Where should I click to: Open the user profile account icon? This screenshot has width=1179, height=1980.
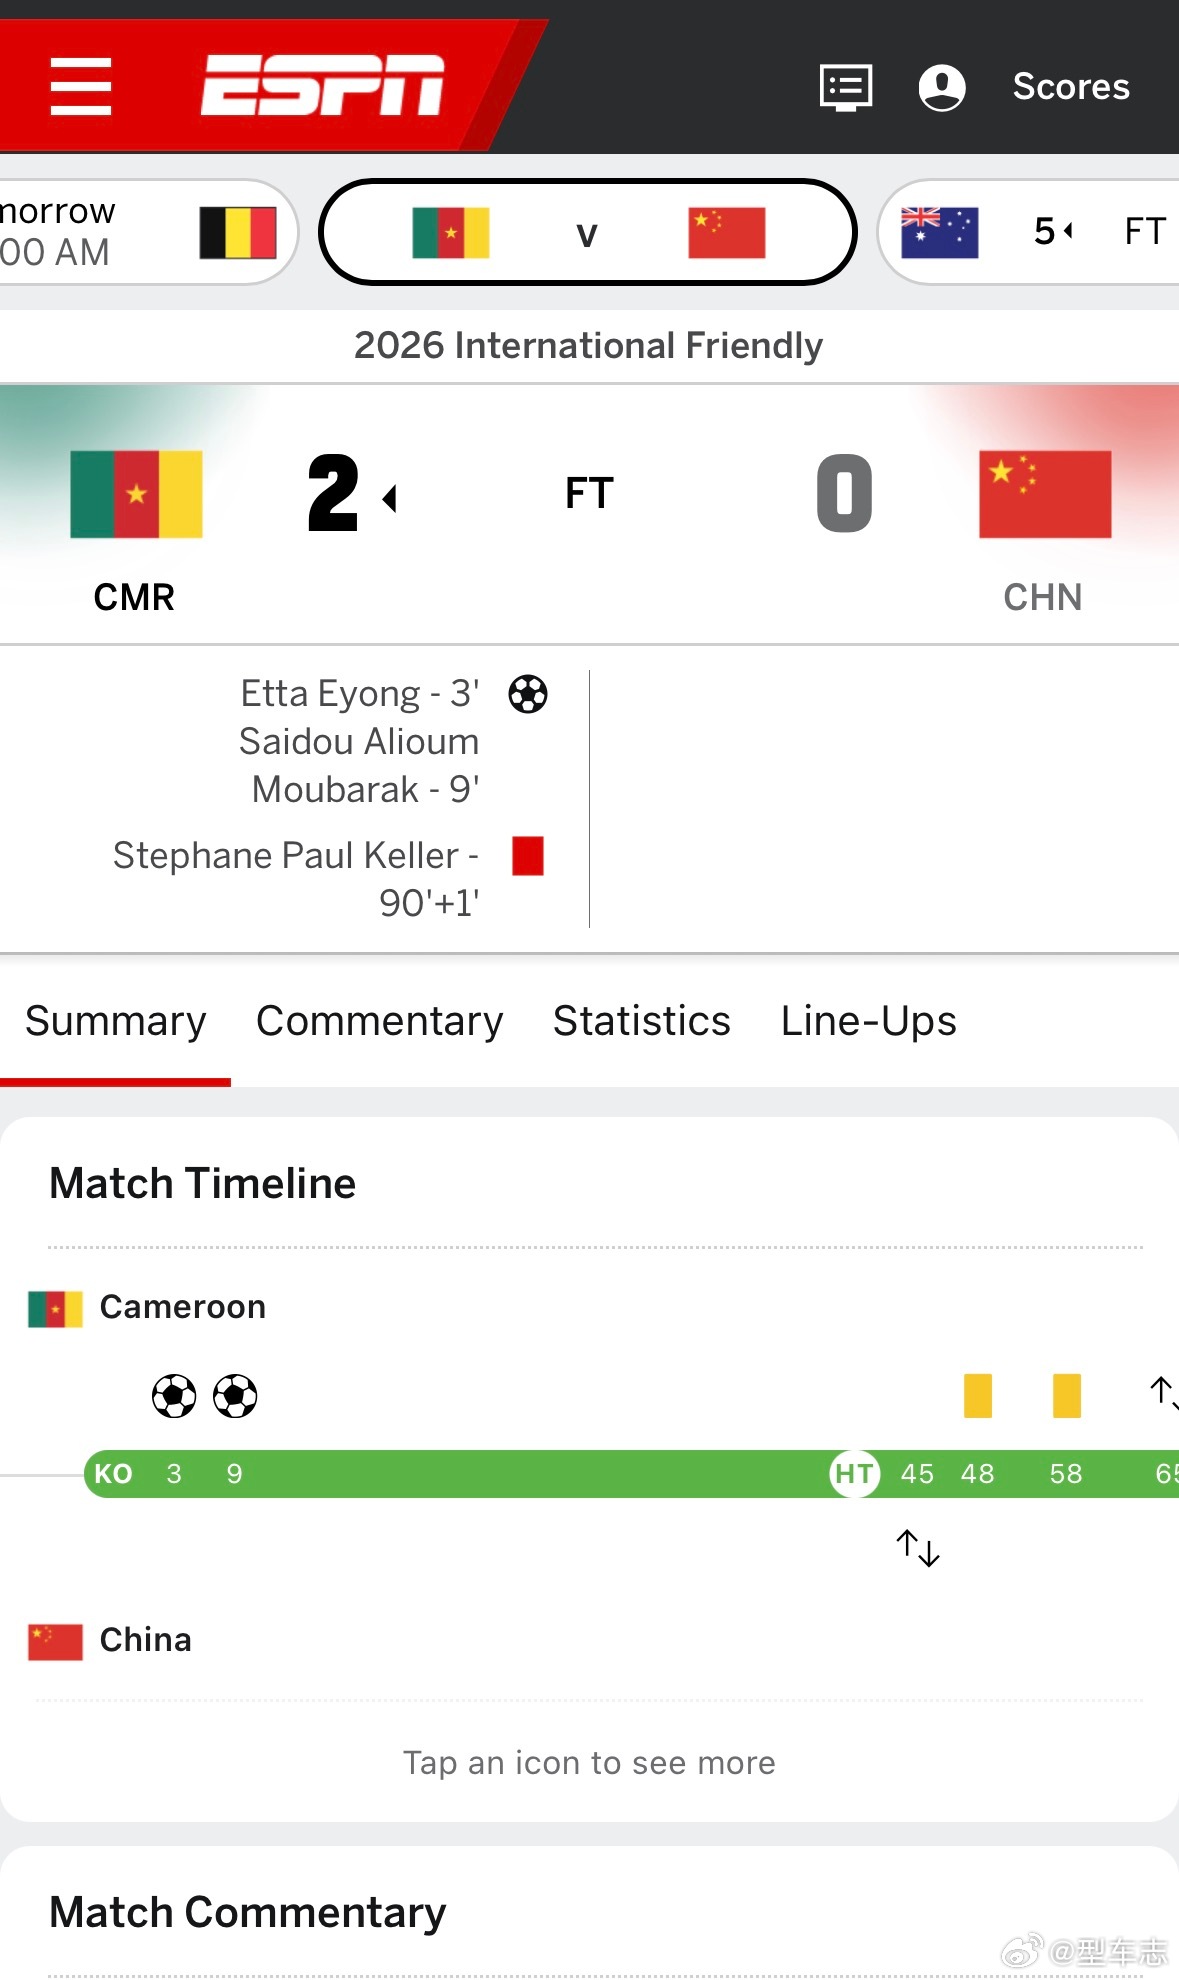pyautogui.click(x=941, y=87)
